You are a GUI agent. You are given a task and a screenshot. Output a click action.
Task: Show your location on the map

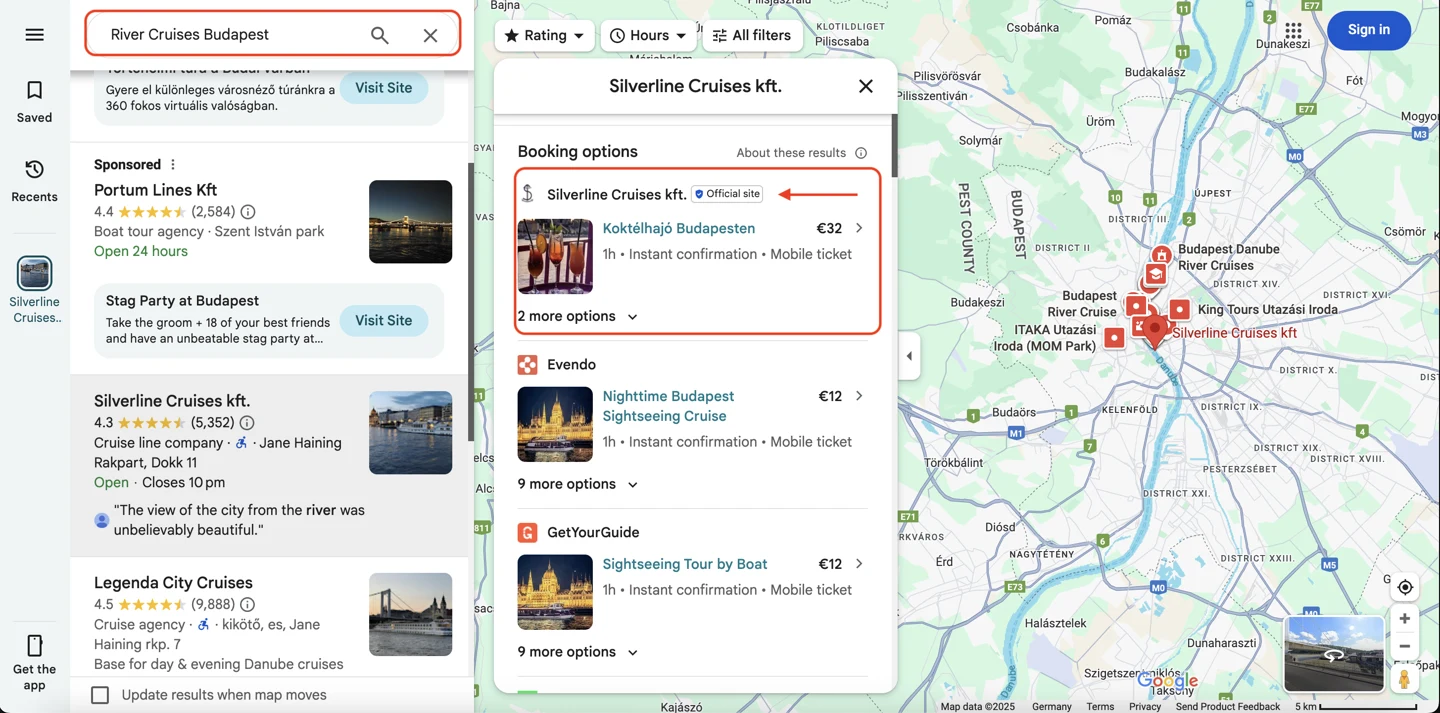point(1405,587)
